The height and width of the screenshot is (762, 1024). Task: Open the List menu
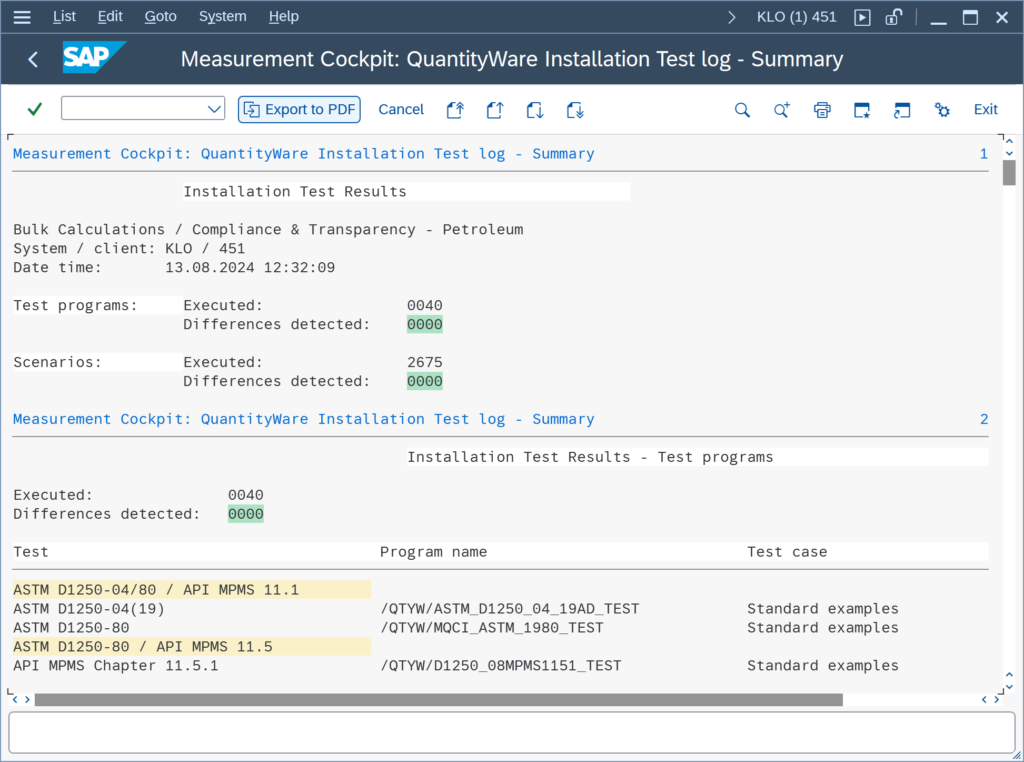pos(64,16)
